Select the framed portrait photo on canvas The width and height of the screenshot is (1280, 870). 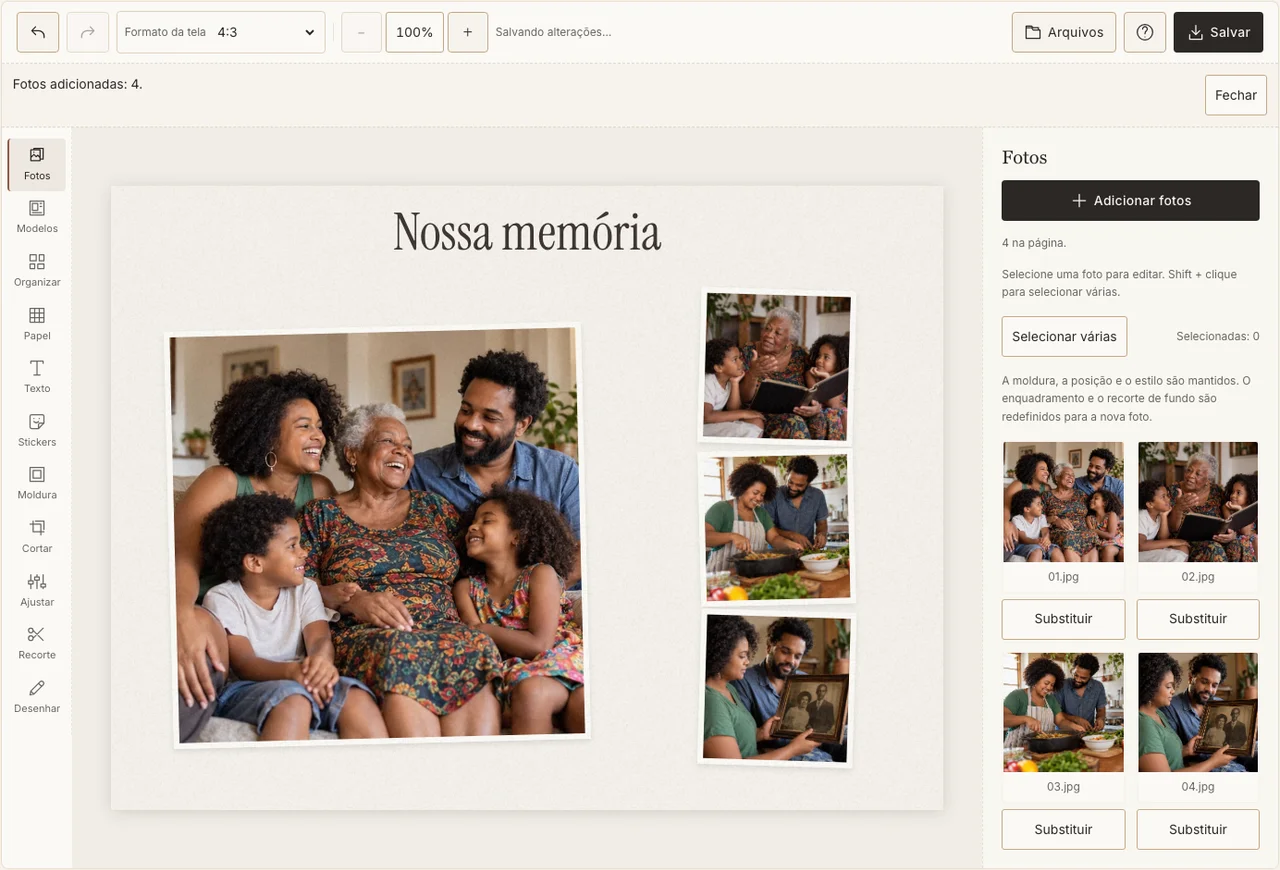coord(776,689)
